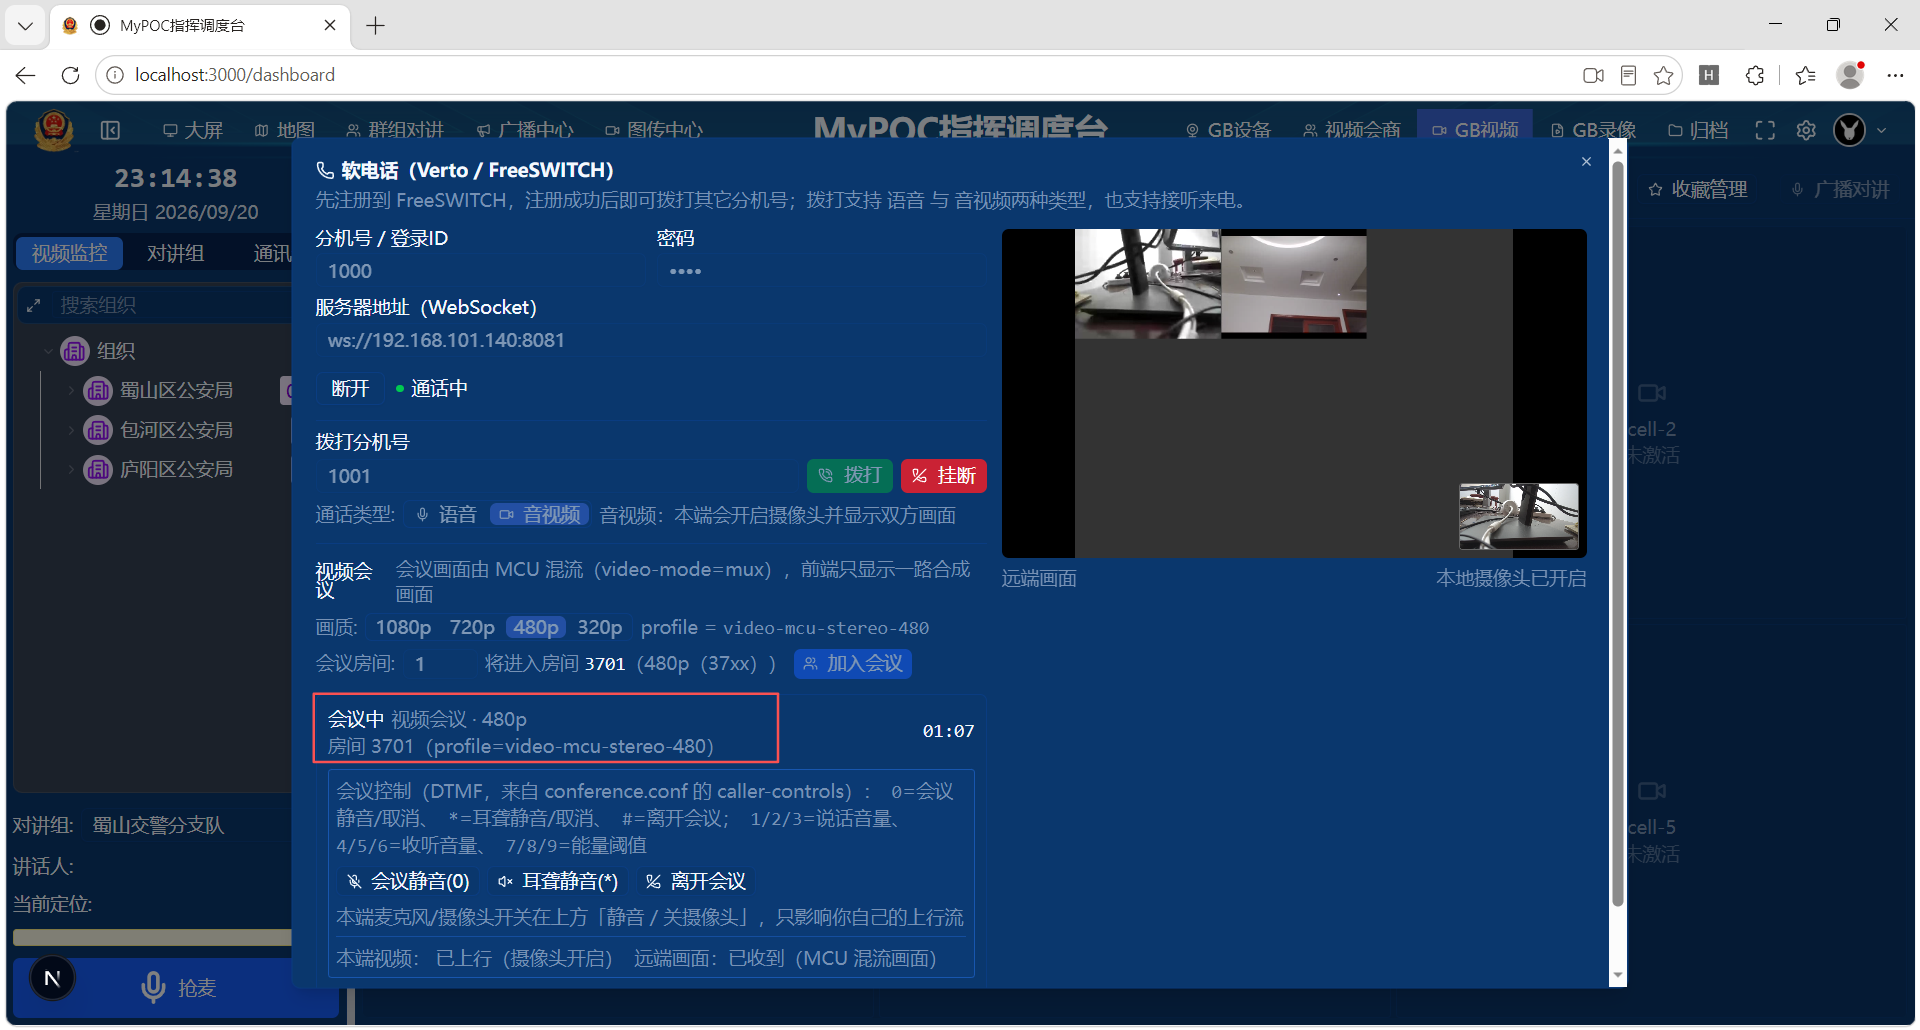Toggle 会议静音(0) conference mute
This screenshot has height=1030, width=1920.
point(408,882)
